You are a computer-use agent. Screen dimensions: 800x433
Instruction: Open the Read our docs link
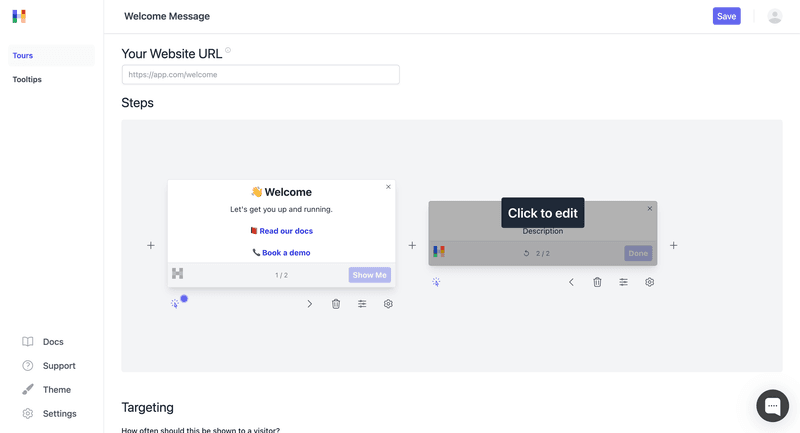pyautogui.click(x=285, y=231)
